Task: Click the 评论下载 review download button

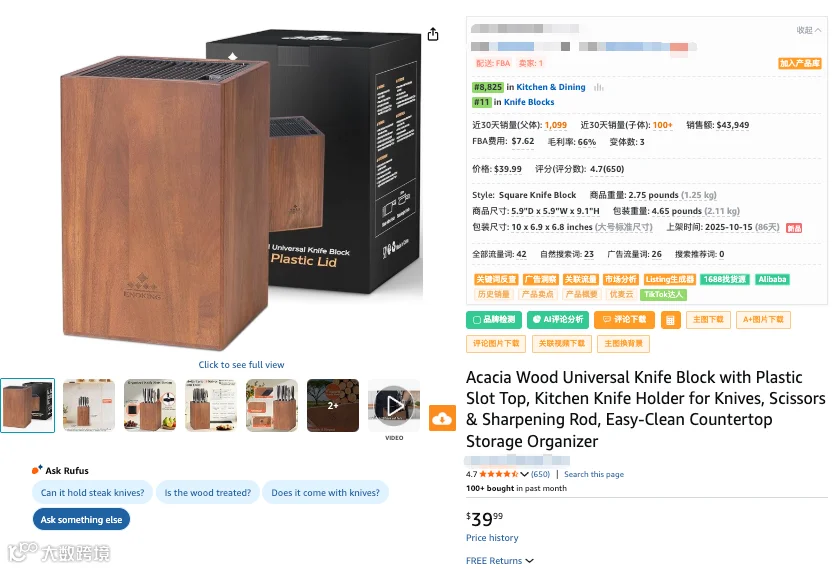Action: [624, 320]
